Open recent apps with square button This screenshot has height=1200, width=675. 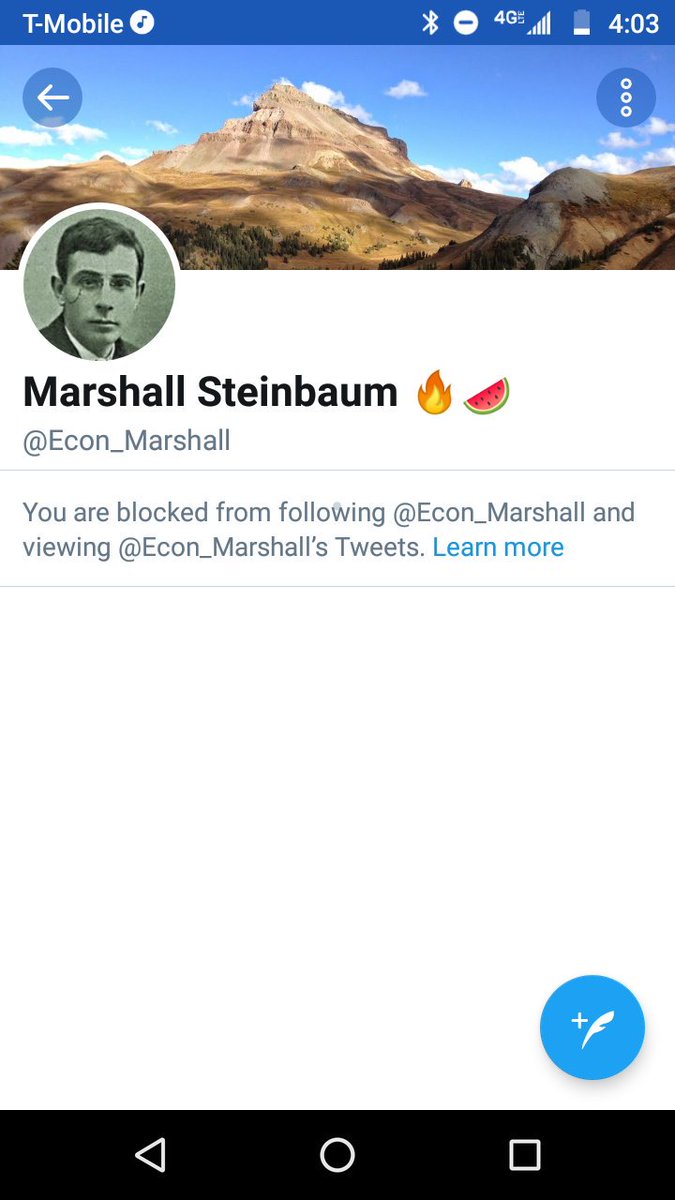tap(524, 1155)
